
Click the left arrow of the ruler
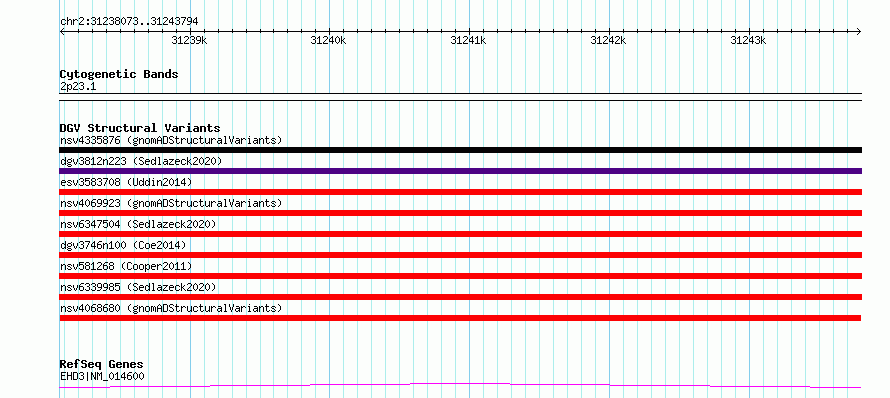coord(62,32)
